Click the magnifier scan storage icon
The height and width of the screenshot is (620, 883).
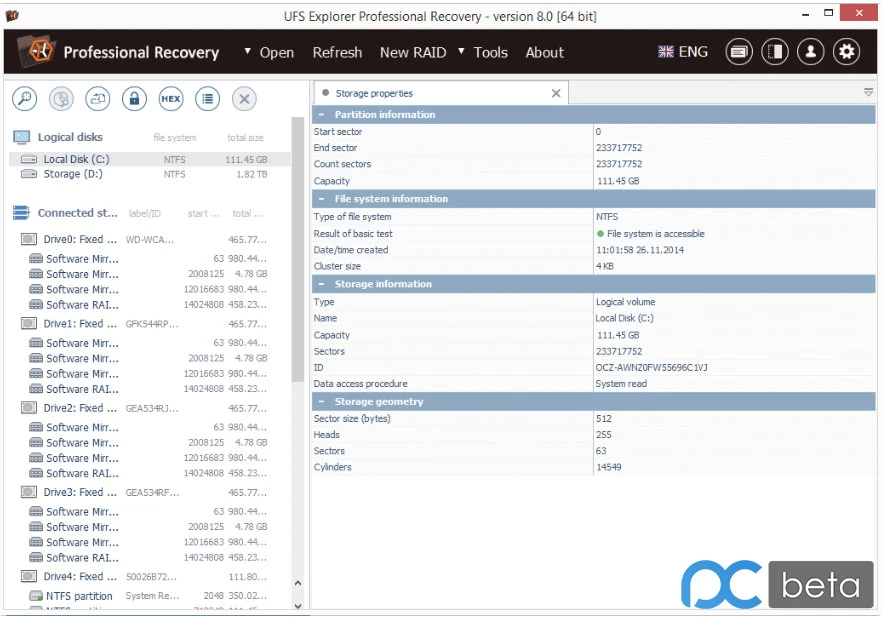pyautogui.click(x=24, y=99)
